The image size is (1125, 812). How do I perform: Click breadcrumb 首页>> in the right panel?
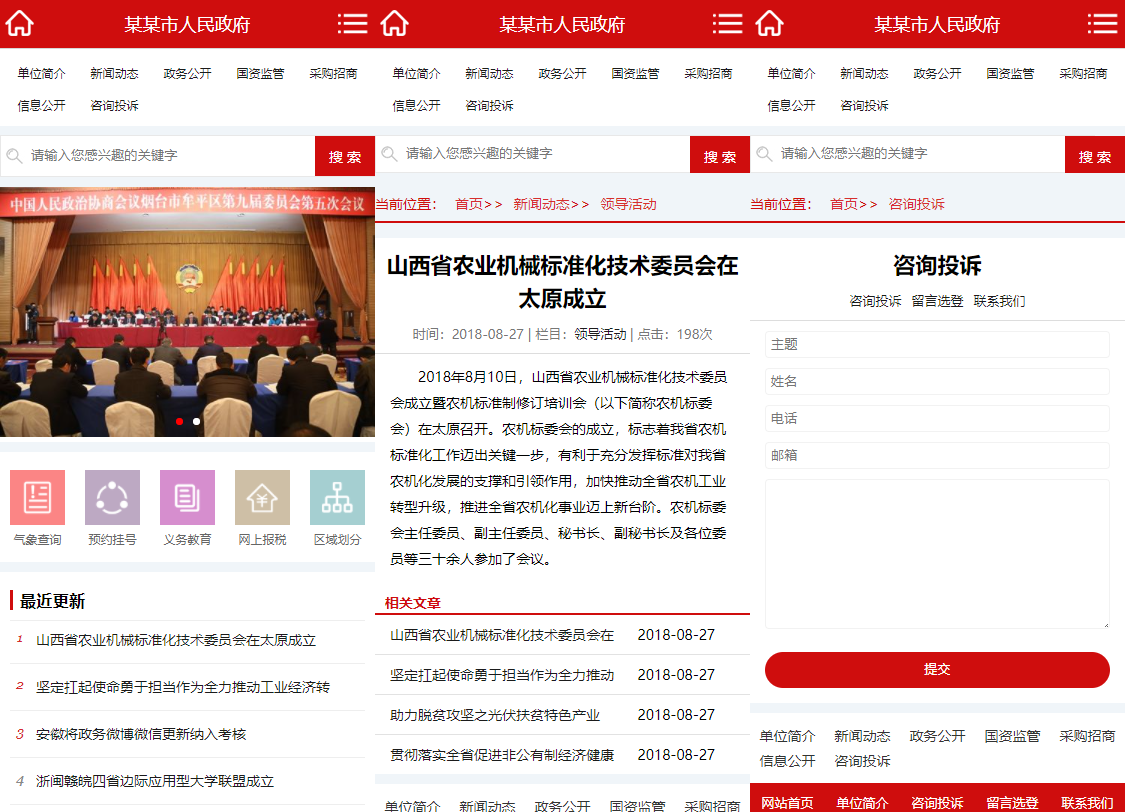[854, 204]
